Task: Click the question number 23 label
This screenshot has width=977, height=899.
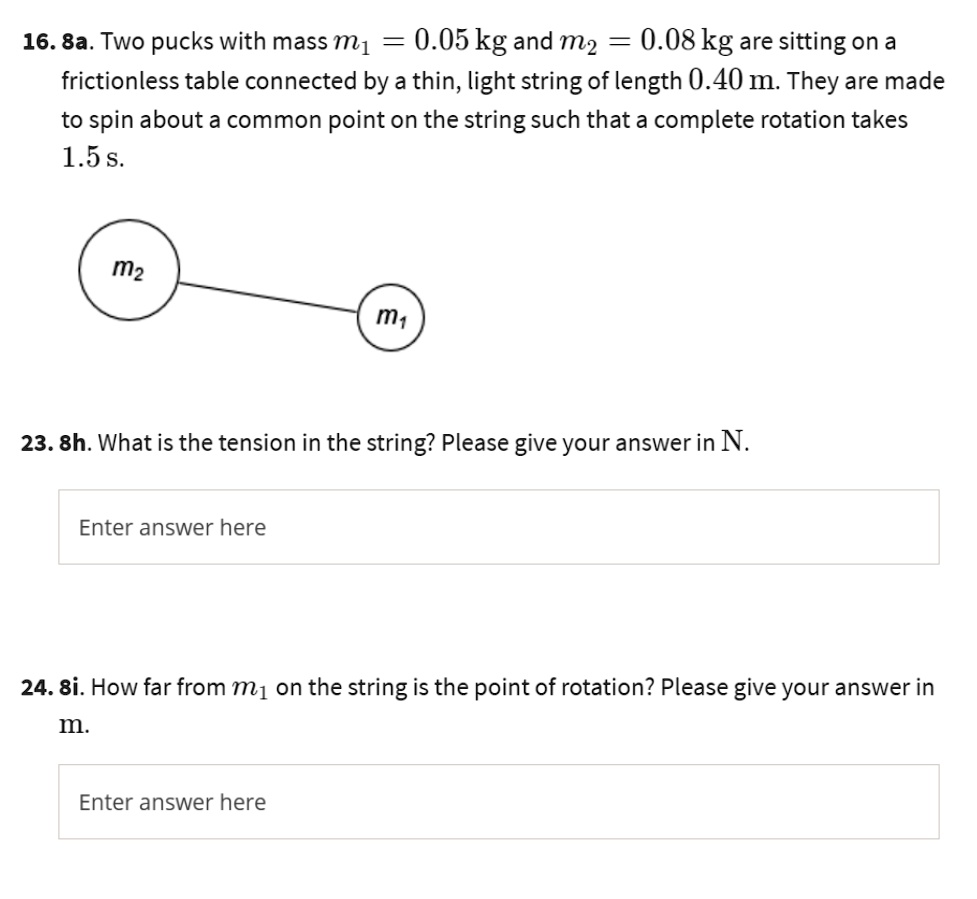Action: coord(36,441)
